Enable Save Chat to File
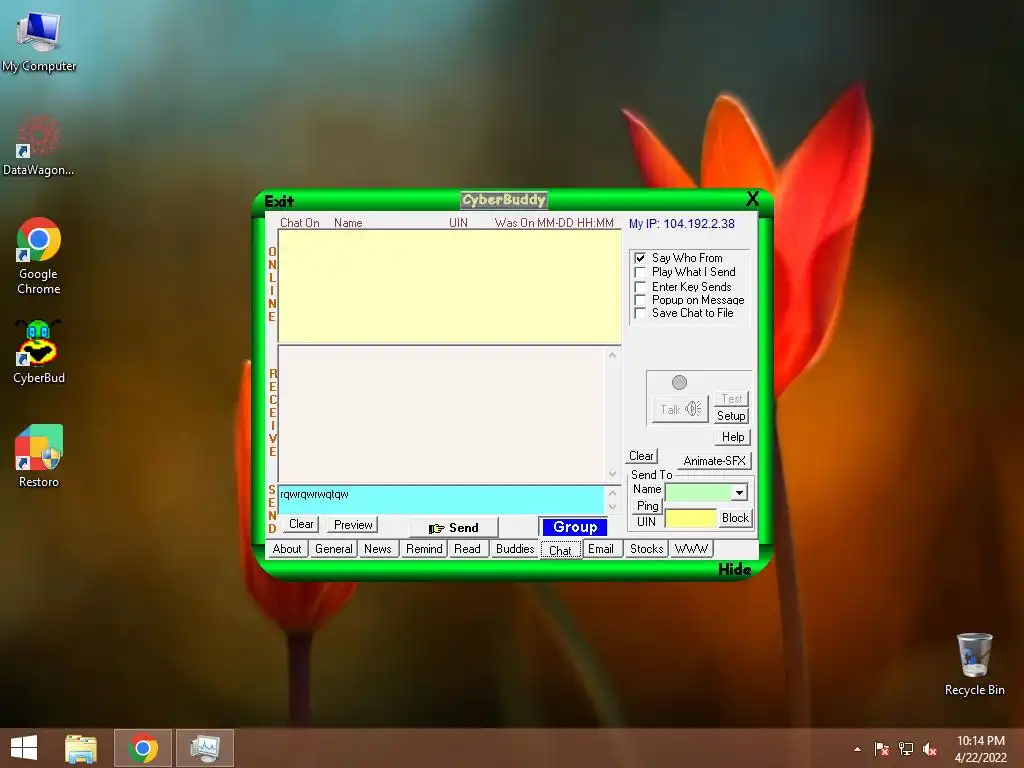The width and height of the screenshot is (1024, 768). coord(640,313)
